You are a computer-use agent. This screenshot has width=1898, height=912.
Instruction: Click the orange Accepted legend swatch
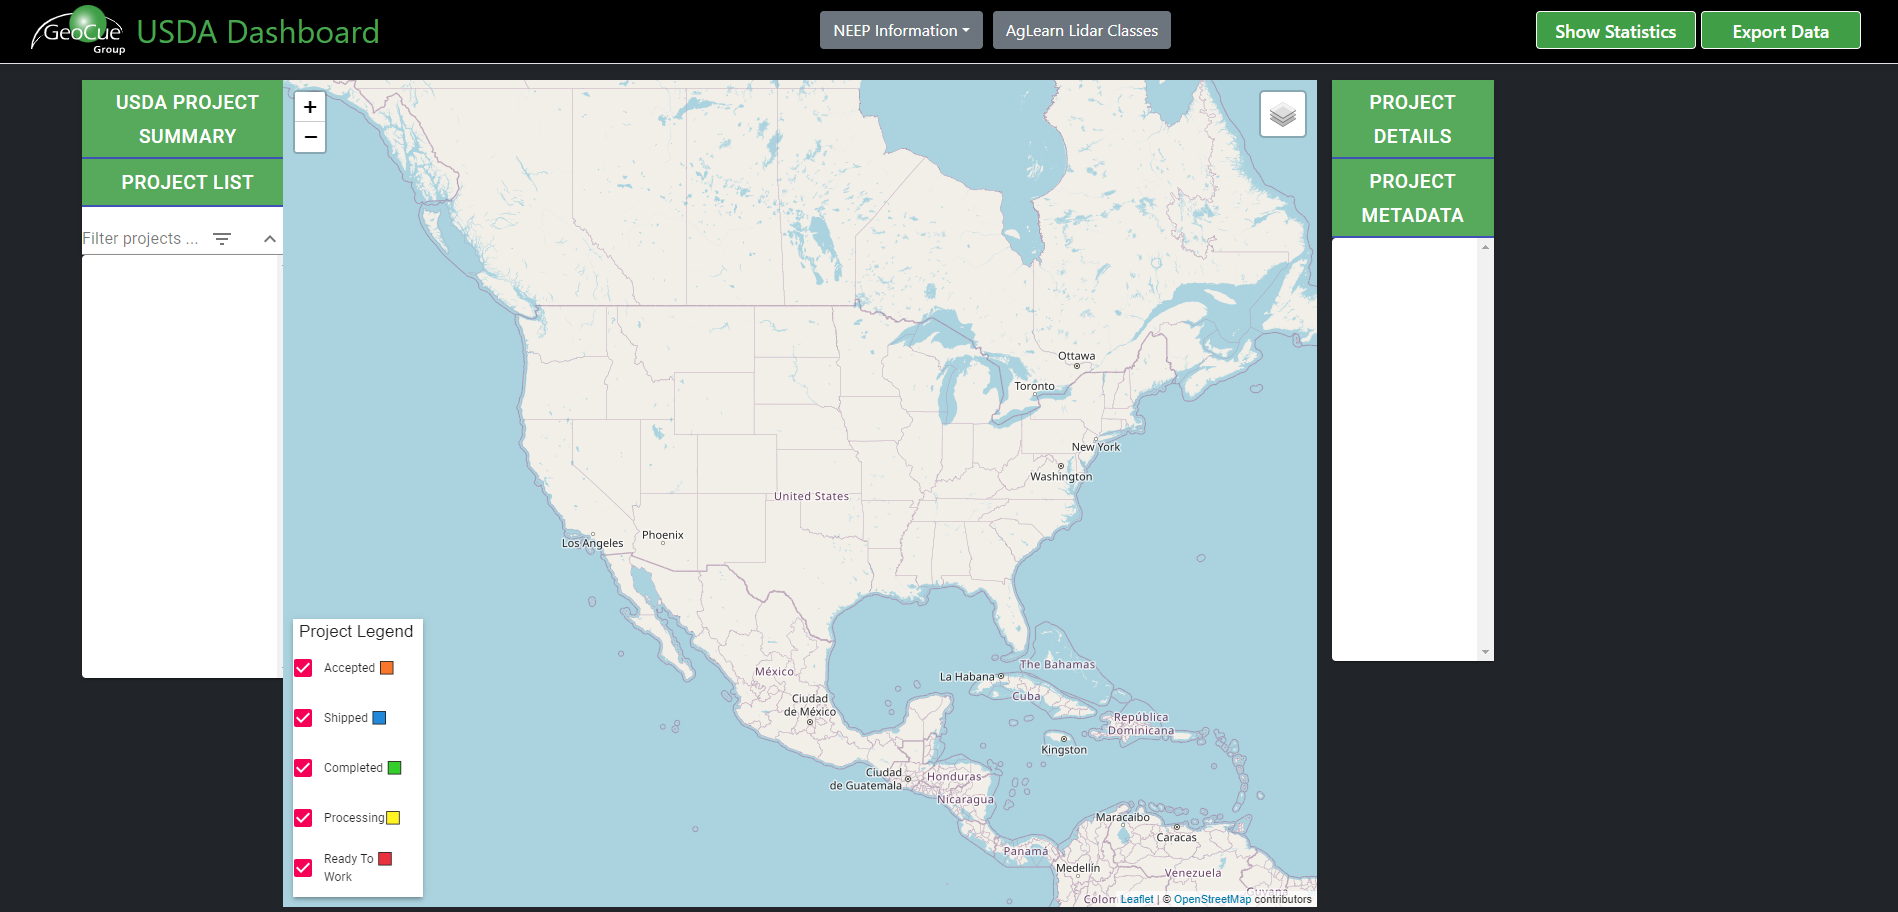click(x=387, y=667)
